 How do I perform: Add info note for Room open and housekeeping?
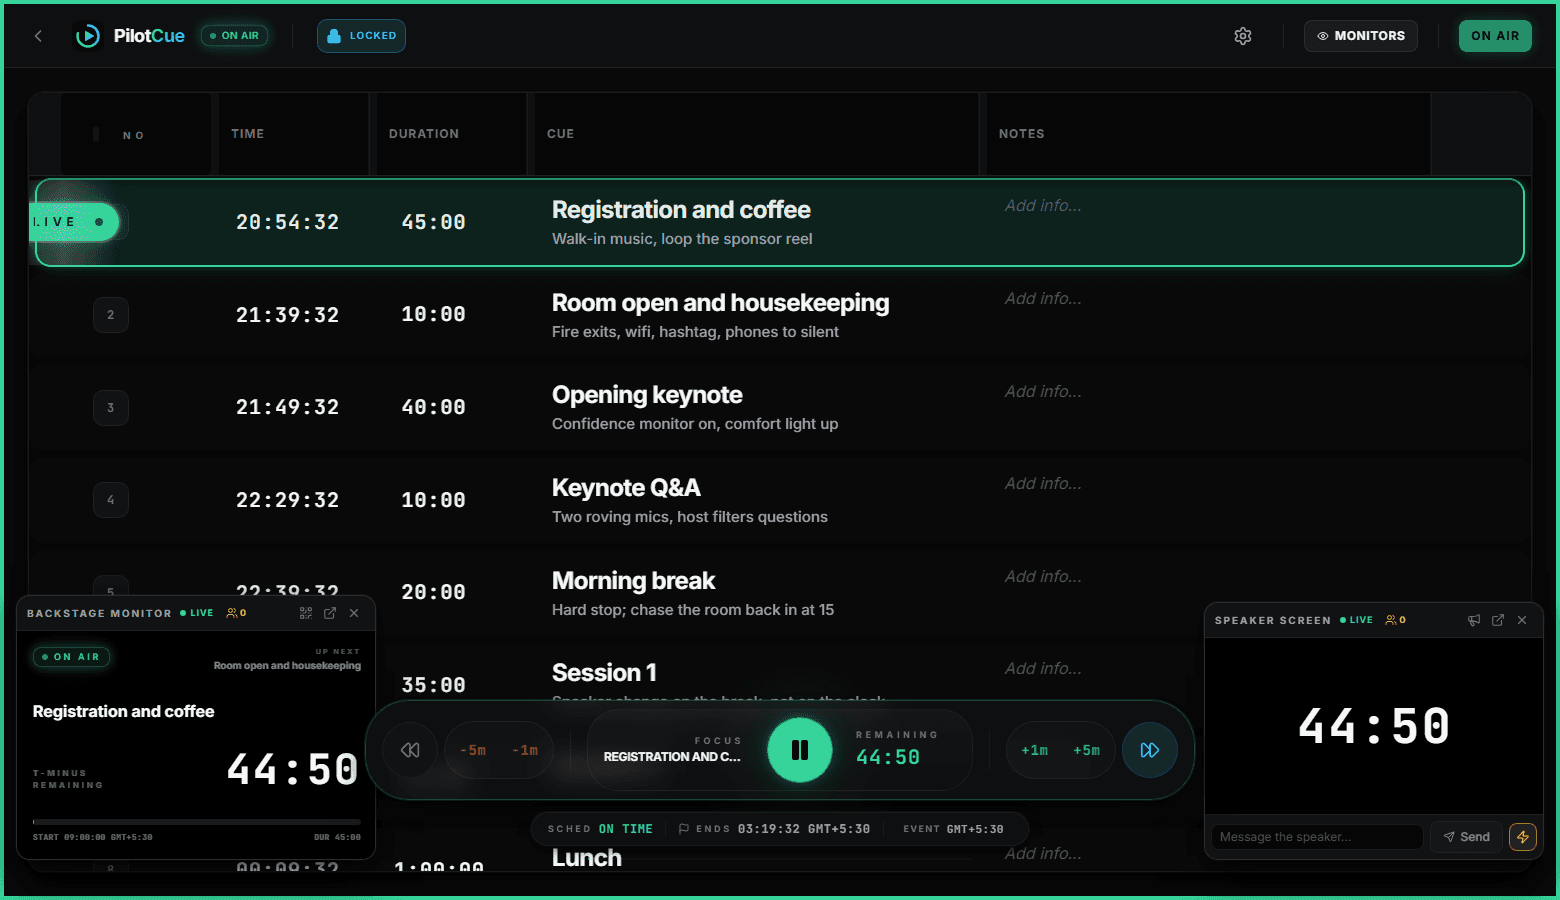click(1043, 299)
